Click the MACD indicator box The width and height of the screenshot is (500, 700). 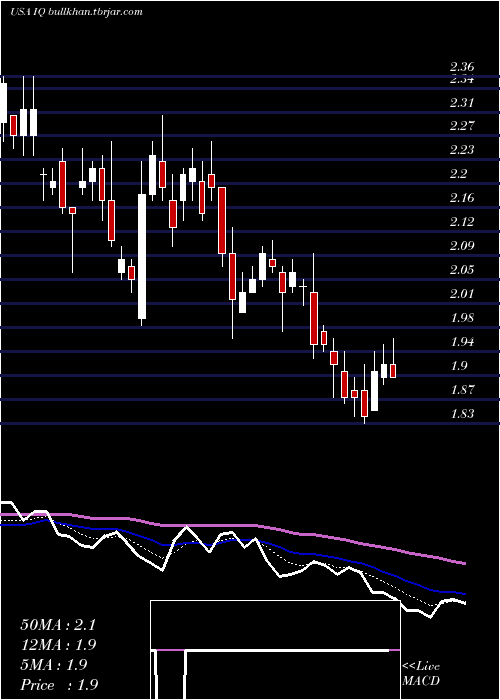275,650
